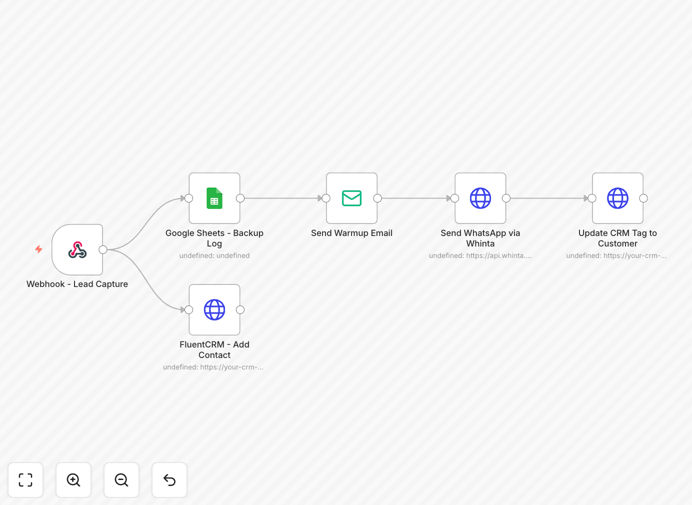Click the red trigger lightning bolt icon
Viewport: 692px width, 505px height.
(x=39, y=249)
